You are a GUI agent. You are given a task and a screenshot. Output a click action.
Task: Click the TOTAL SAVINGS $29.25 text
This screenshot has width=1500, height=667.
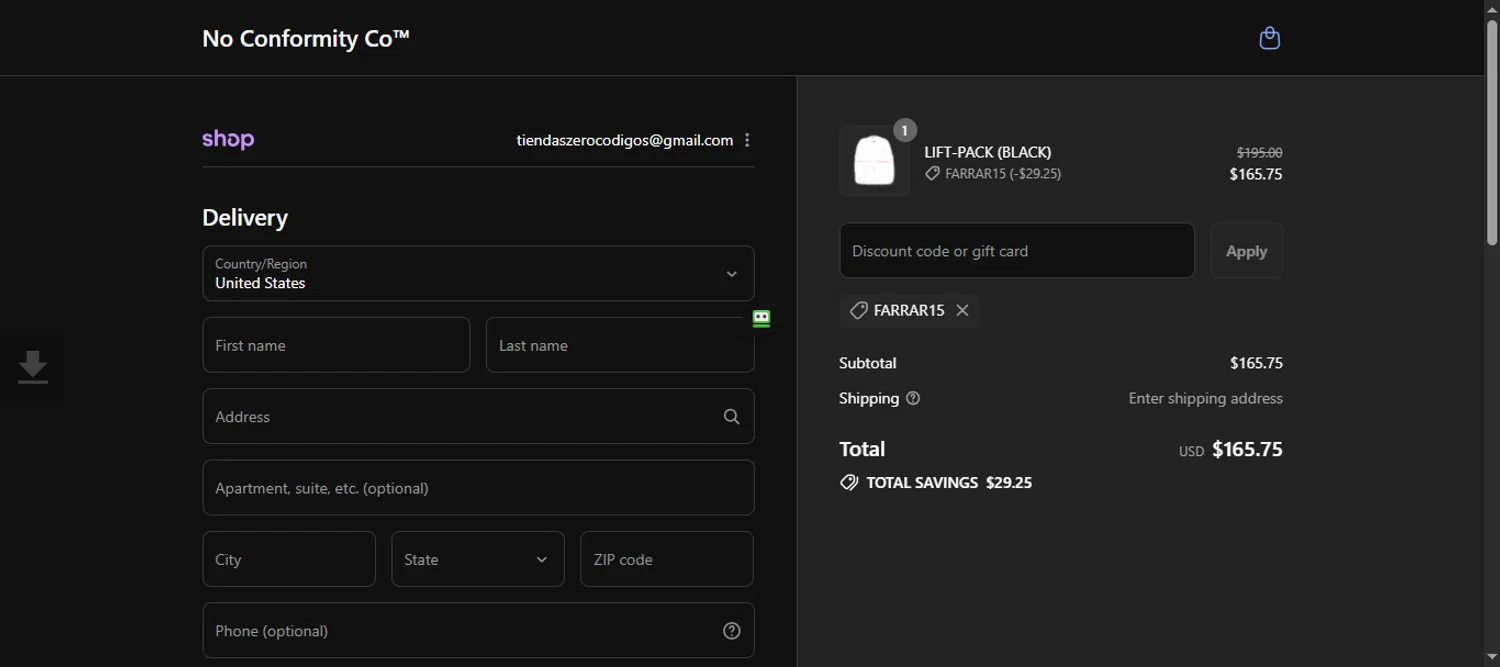(x=949, y=482)
